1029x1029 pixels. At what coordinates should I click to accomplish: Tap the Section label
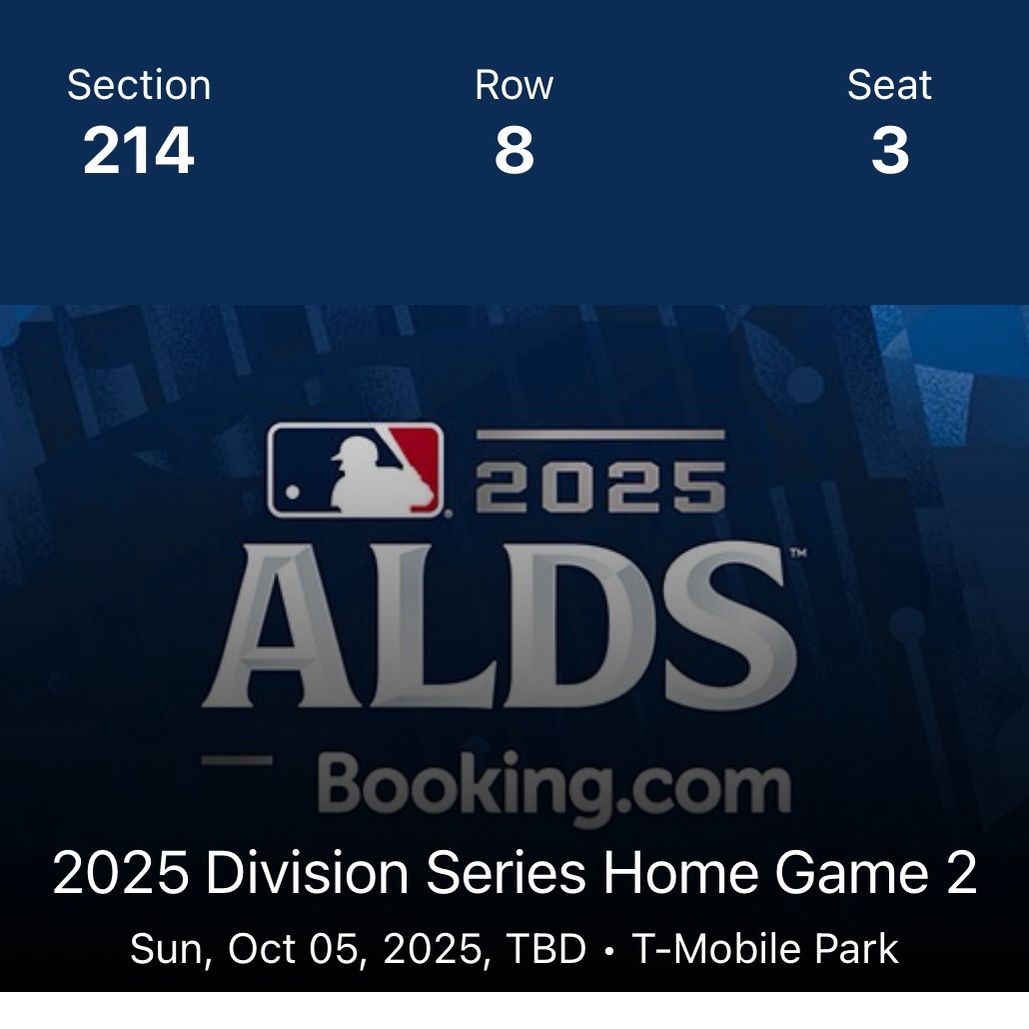(139, 85)
